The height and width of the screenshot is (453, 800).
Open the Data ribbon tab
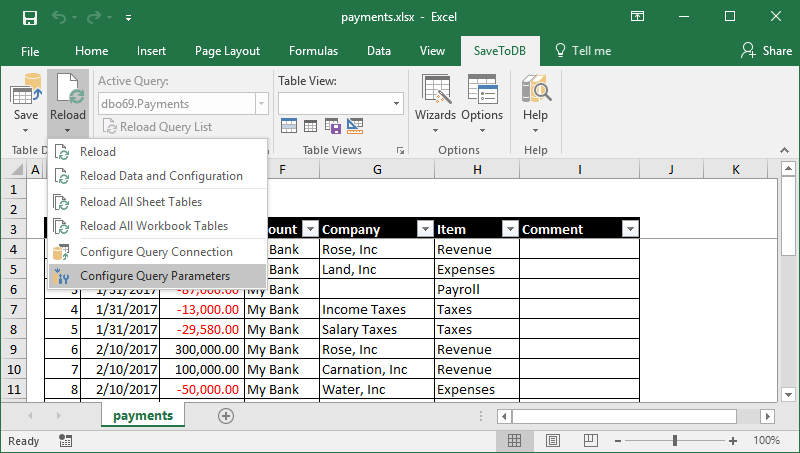(379, 51)
